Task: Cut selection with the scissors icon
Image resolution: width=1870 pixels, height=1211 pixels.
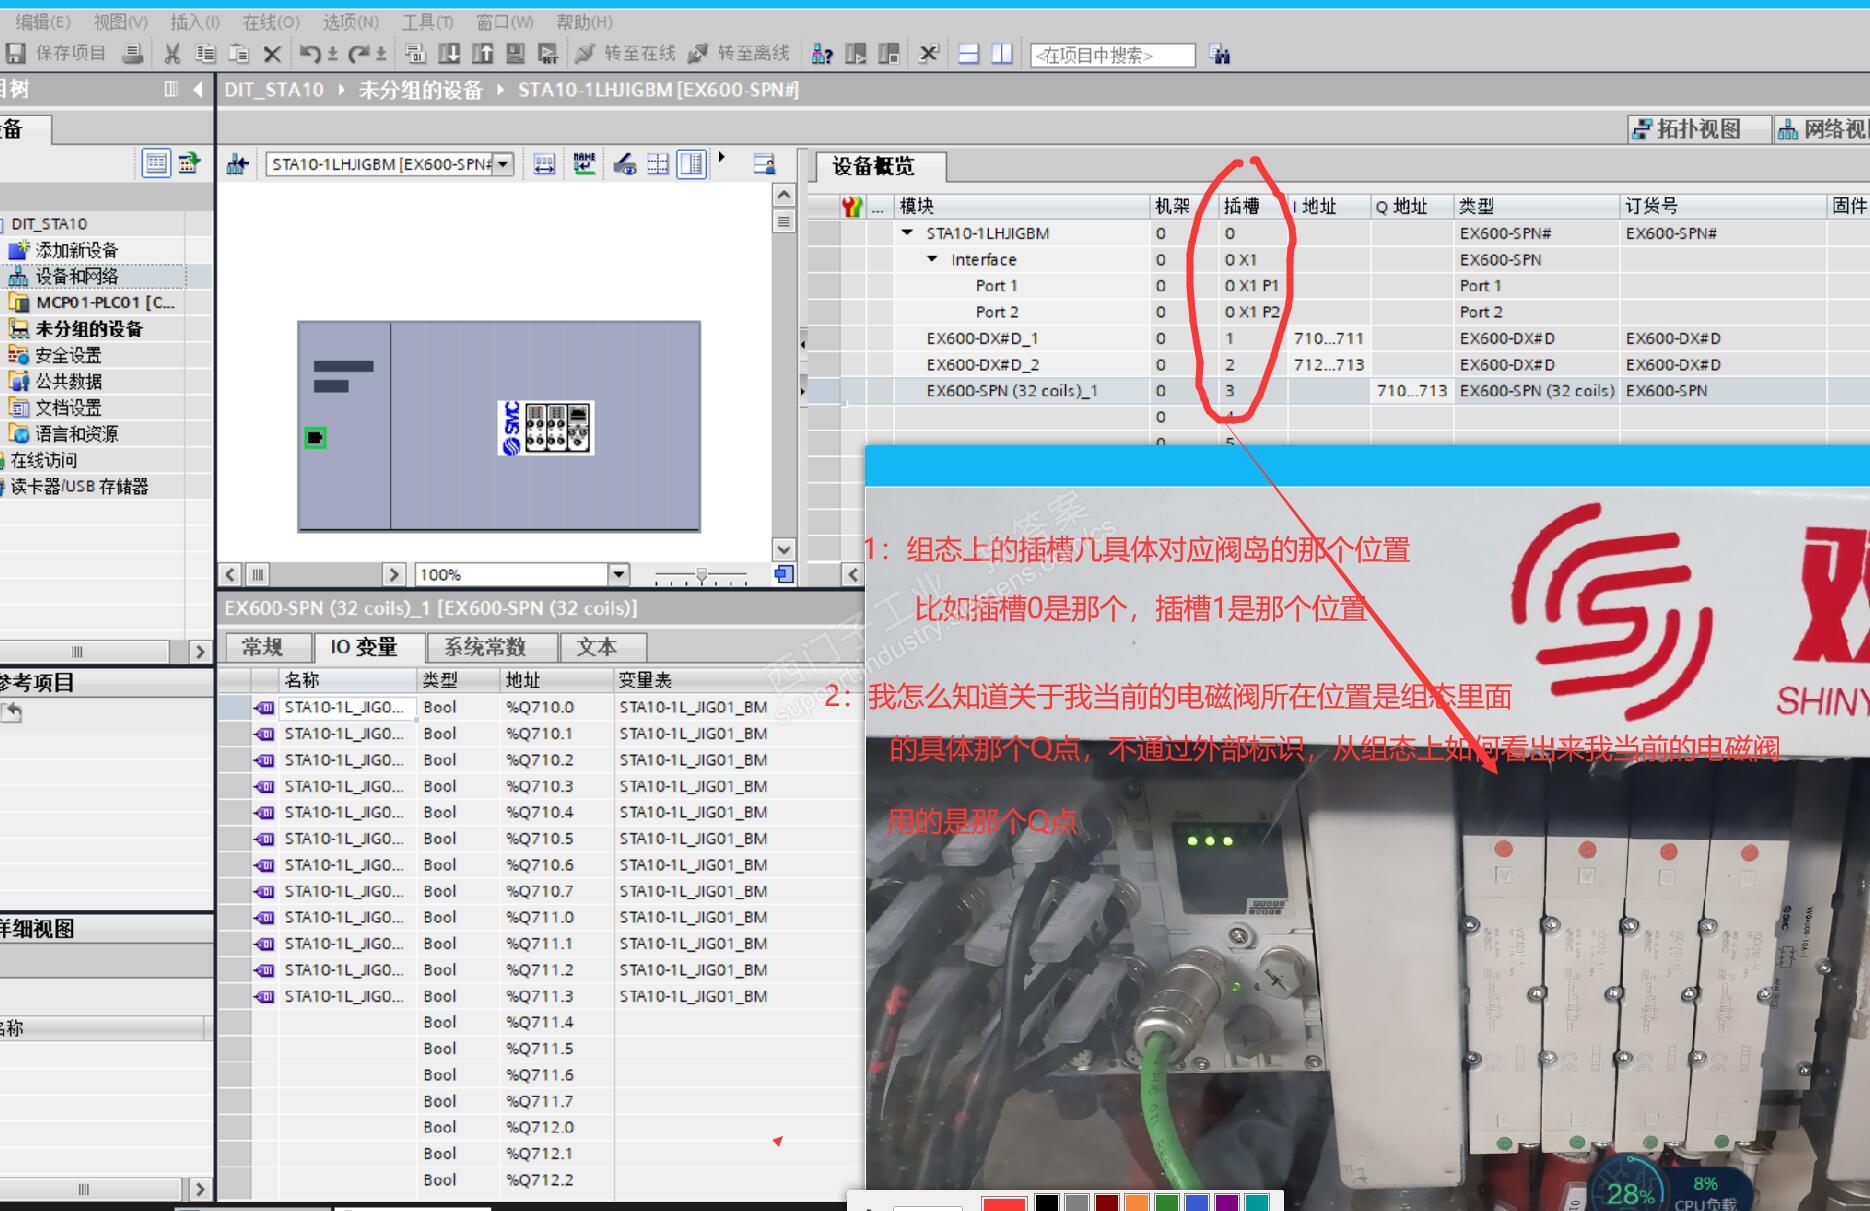Action: [x=173, y=54]
